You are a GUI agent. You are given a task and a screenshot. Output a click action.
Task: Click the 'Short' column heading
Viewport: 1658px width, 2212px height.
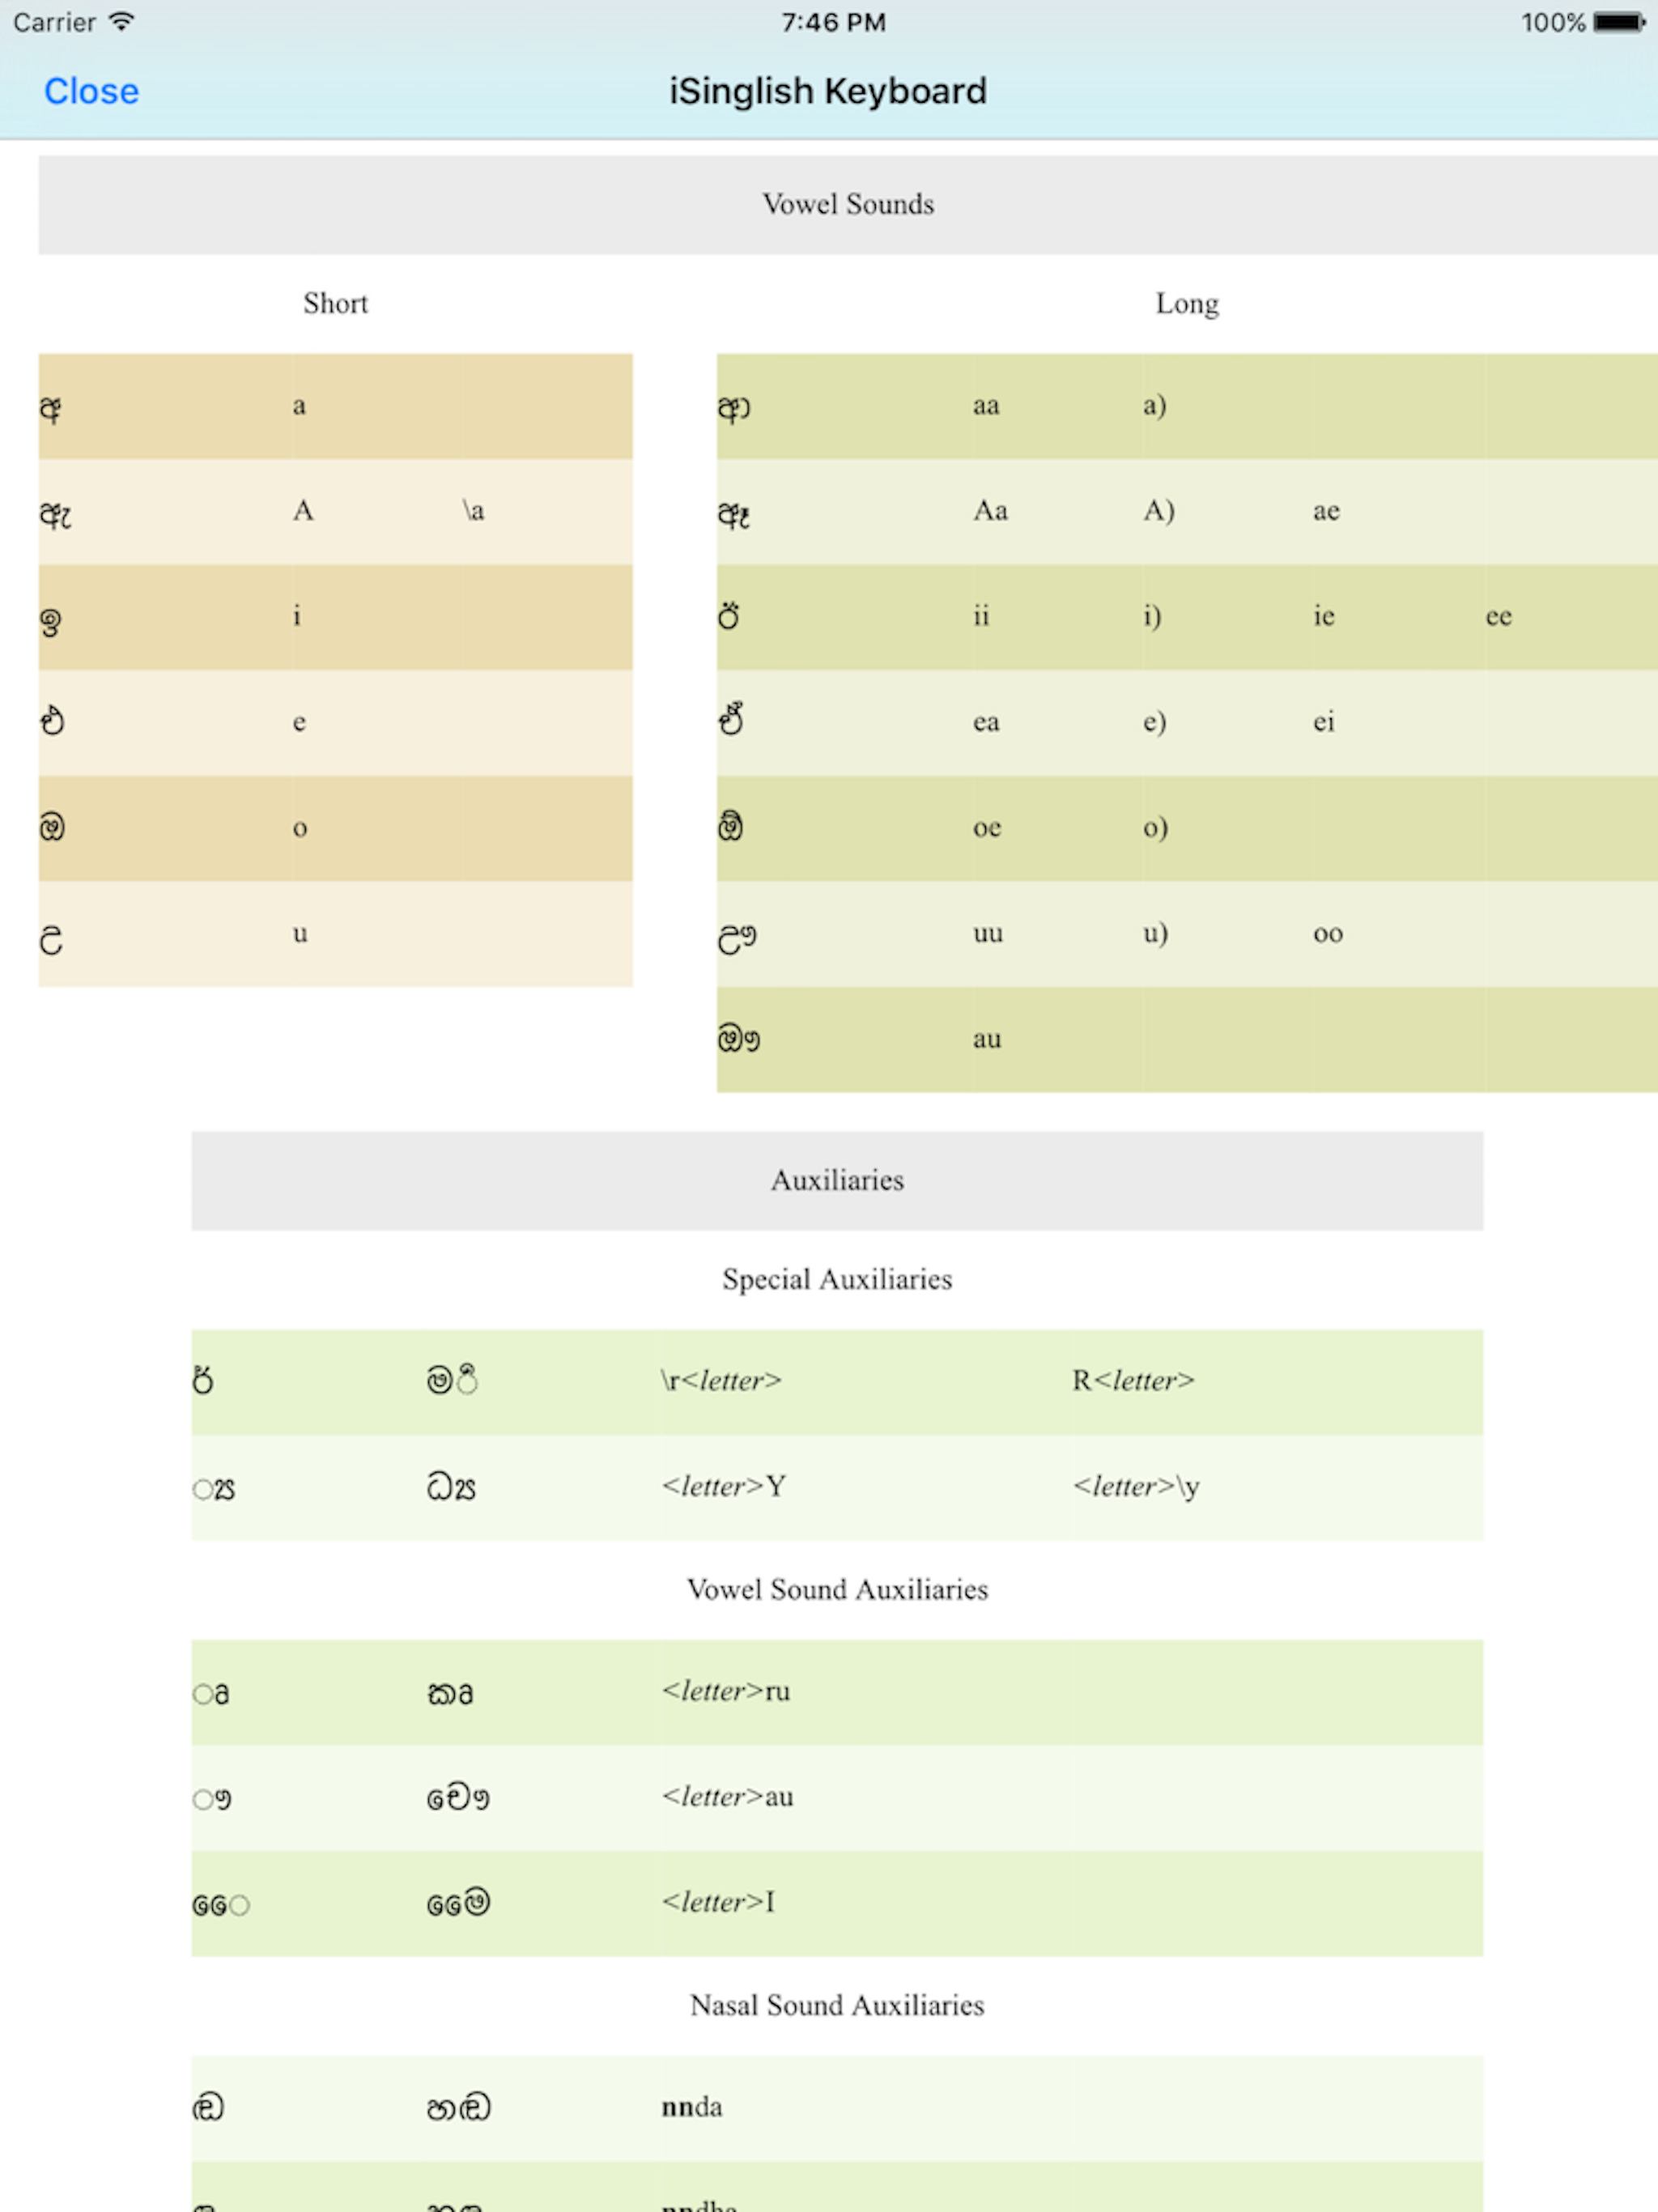coord(335,303)
